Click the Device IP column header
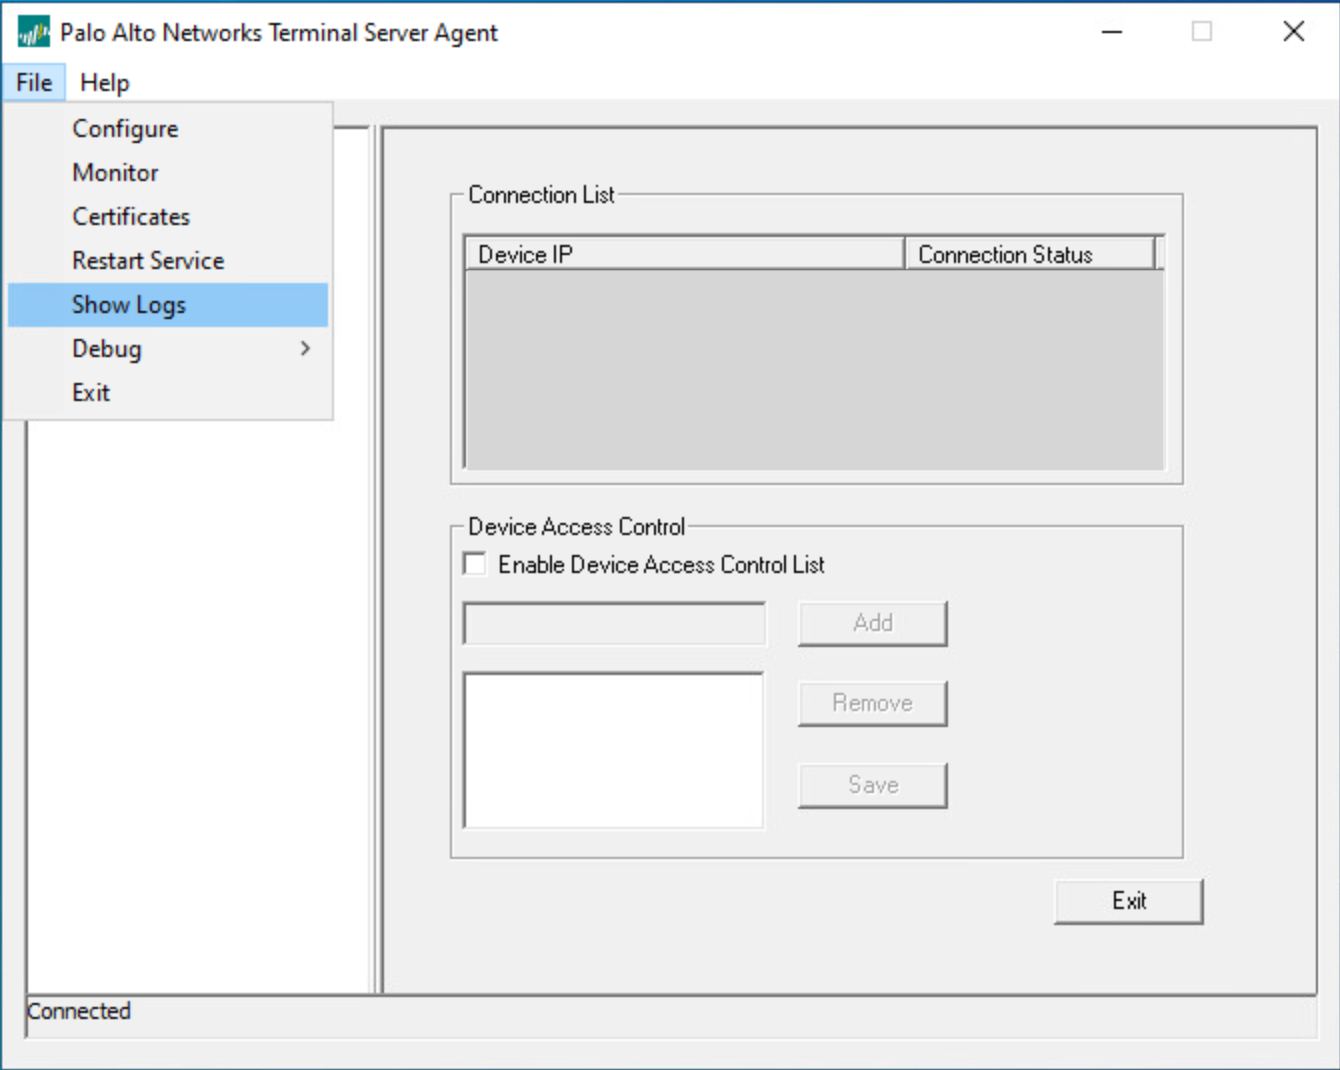Viewport: 1340px width, 1070px height. (684, 255)
